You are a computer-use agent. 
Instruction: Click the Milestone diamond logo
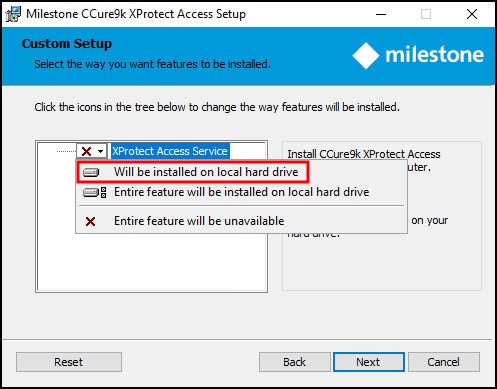[366, 55]
